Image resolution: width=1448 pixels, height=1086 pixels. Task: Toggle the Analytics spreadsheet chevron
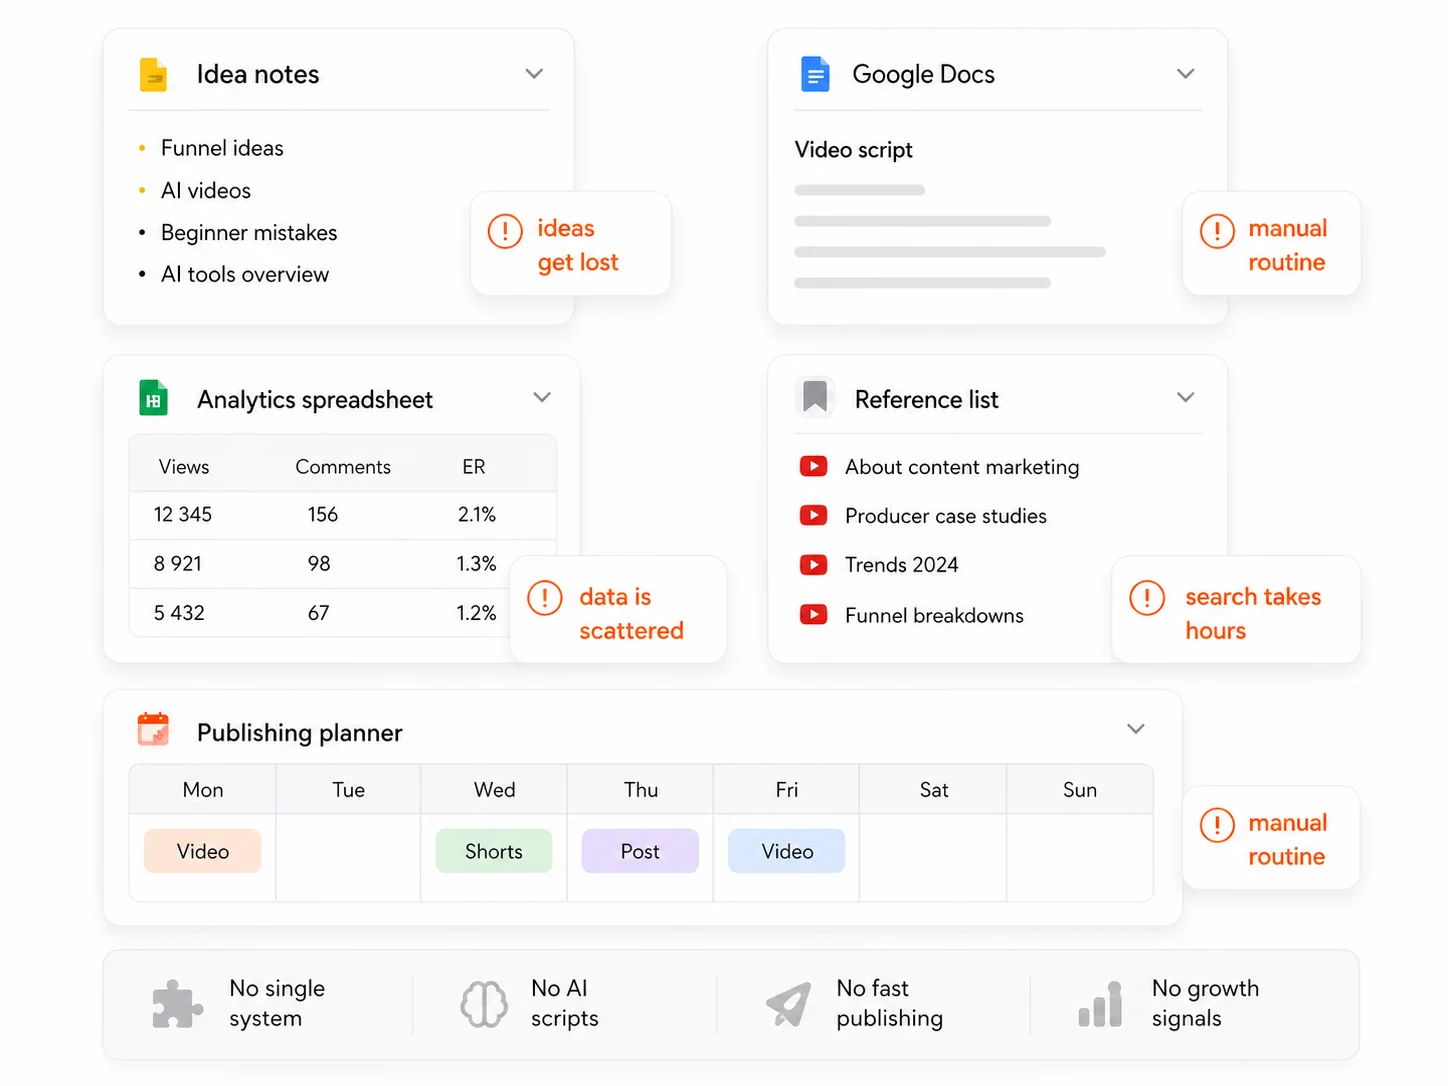541,398
